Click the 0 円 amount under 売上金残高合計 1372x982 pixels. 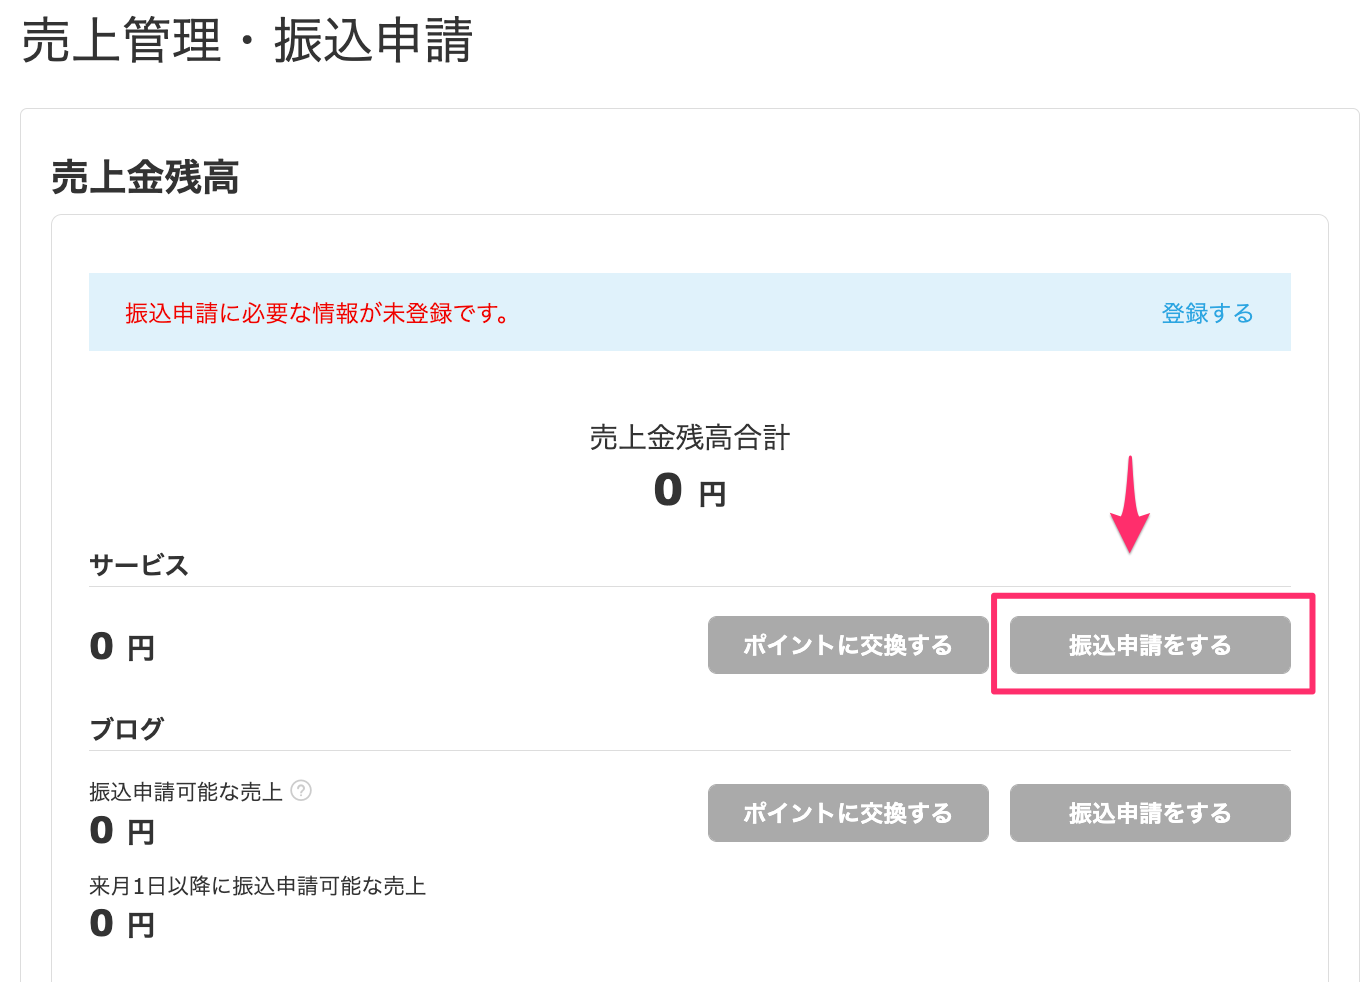click(x=690, y=491)
